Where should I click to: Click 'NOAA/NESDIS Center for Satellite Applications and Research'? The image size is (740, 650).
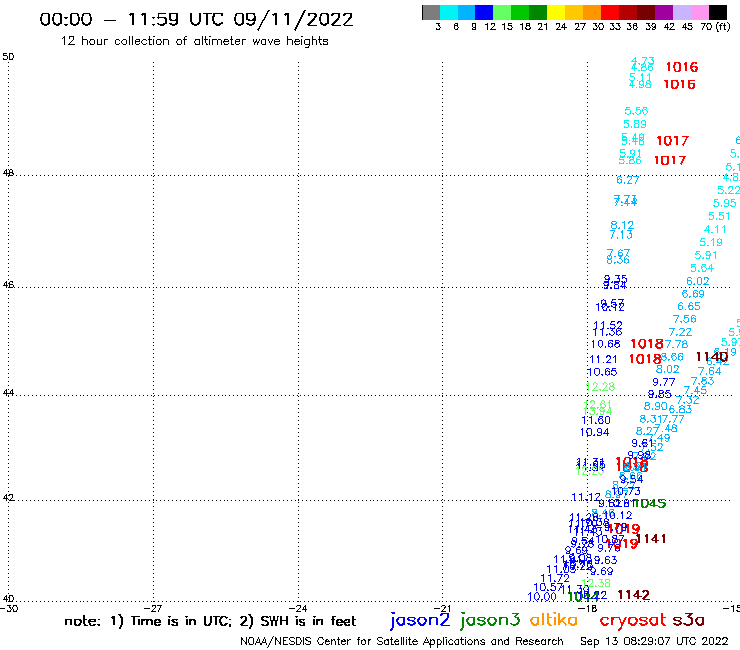[402, 642]
